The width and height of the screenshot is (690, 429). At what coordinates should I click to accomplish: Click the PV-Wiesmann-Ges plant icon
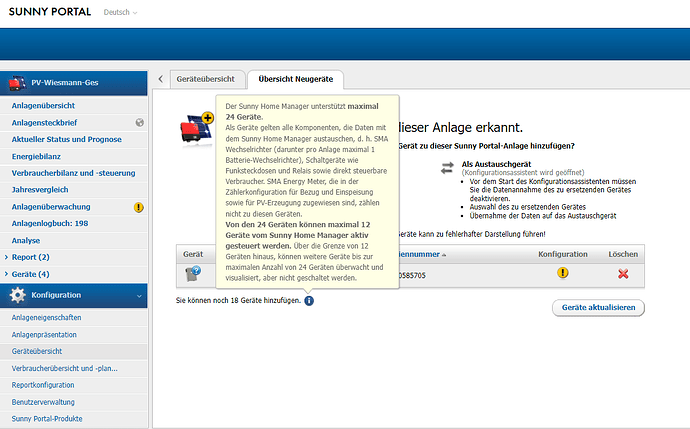point(17,83)
